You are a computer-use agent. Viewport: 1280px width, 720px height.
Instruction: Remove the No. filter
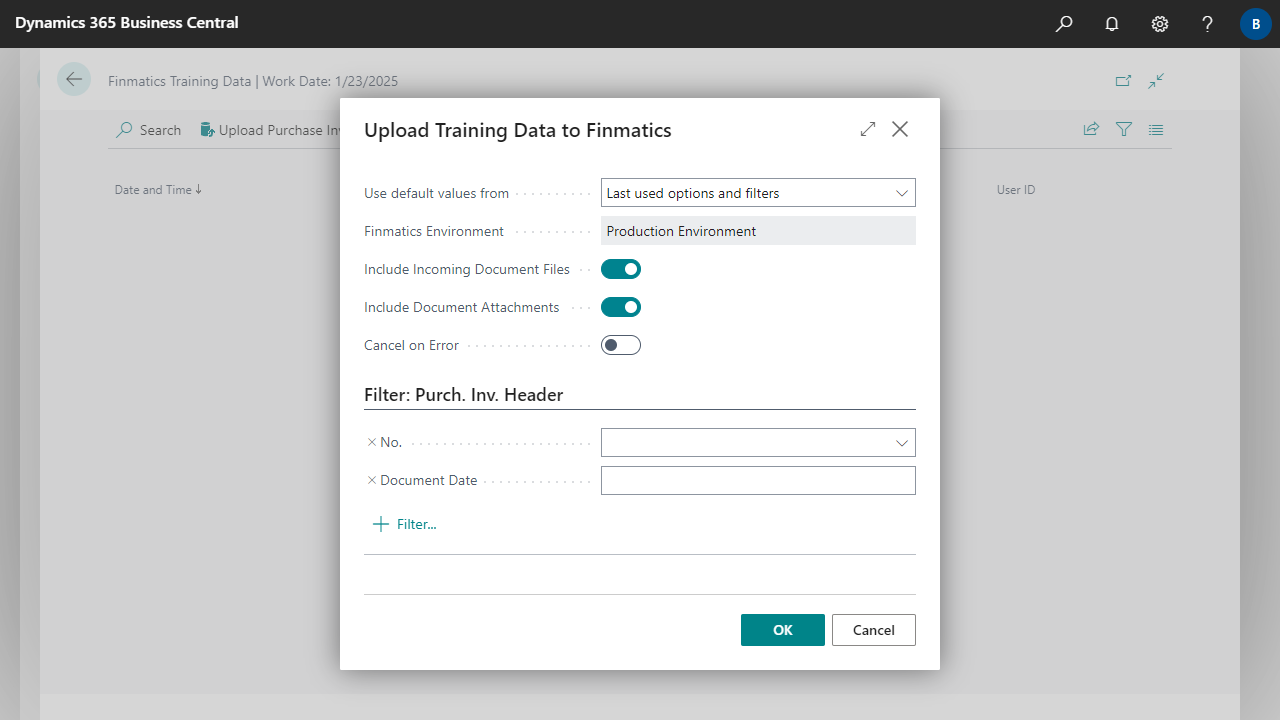pyautogui.click(x=372, y=442)
